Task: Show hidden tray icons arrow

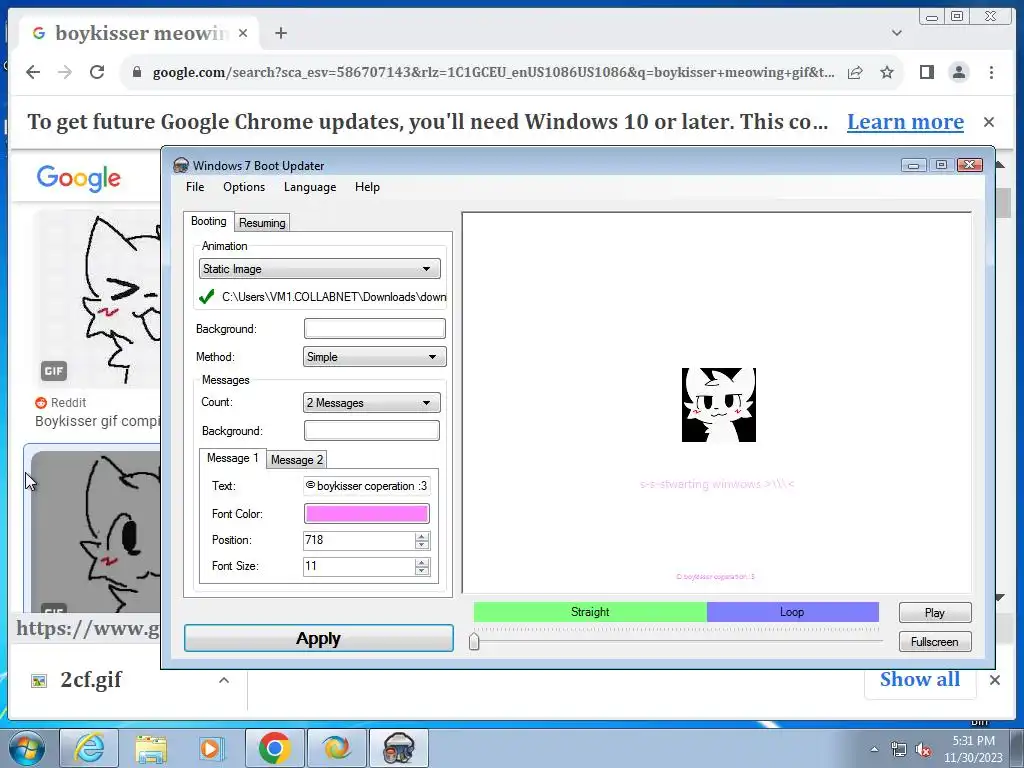Action: pos(874,750)
